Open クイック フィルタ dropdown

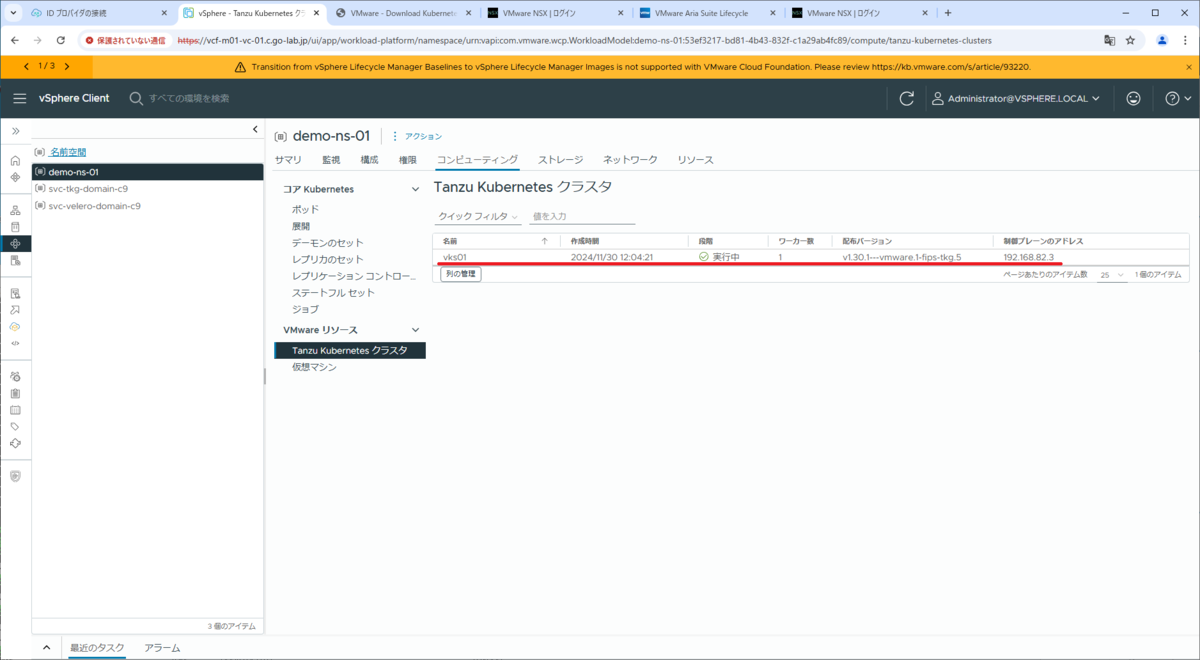(478, 216)
